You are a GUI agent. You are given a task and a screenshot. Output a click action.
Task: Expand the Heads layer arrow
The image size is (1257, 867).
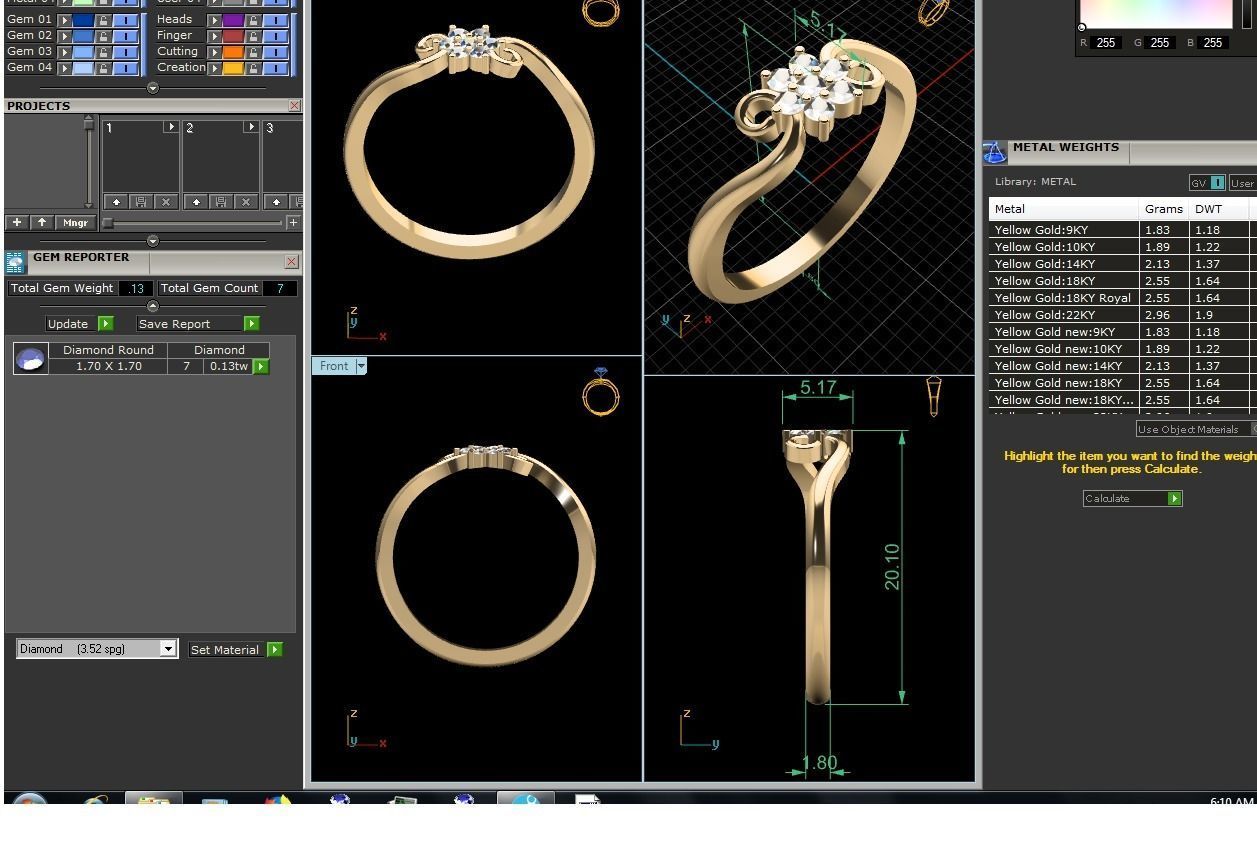pyautogui.click(x=215, y=20)
